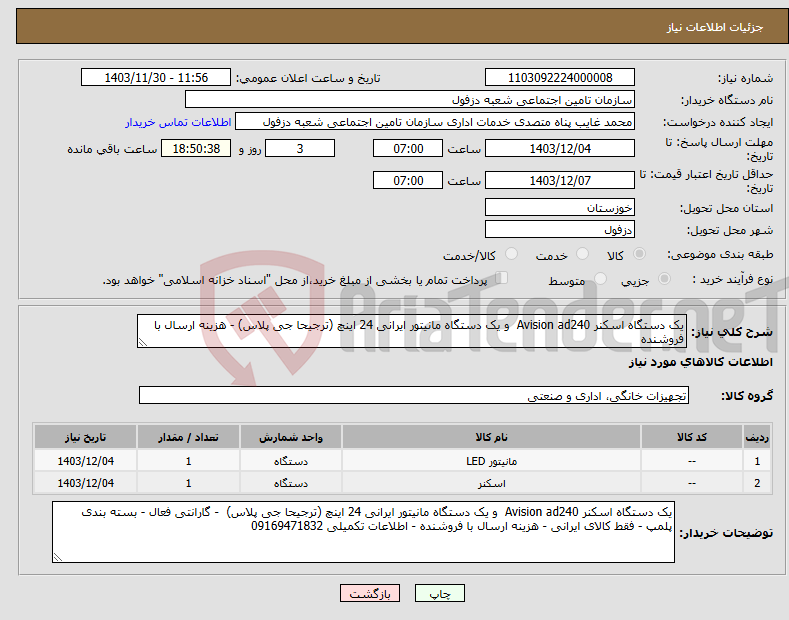Click code cell in اسکنر row
Image resolution: width=789 pixels, height=620 pixels.
[692, 483]
